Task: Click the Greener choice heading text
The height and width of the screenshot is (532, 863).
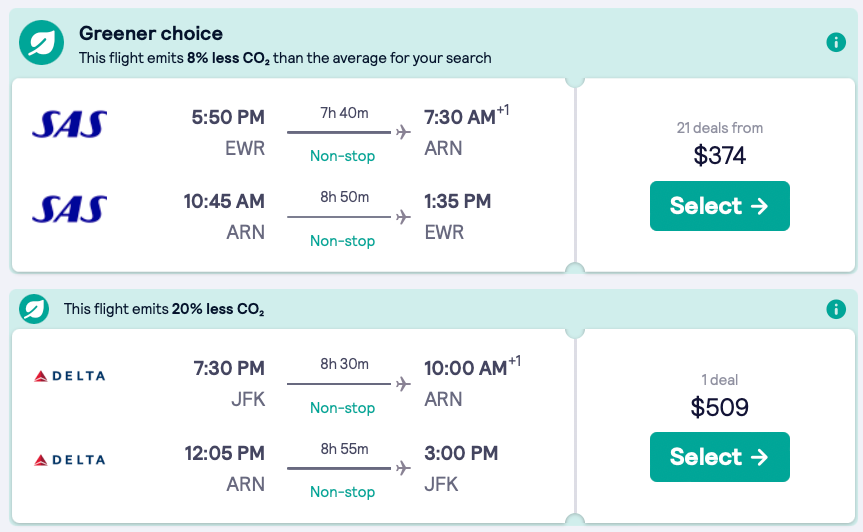Action: click(x=151, y=34)
